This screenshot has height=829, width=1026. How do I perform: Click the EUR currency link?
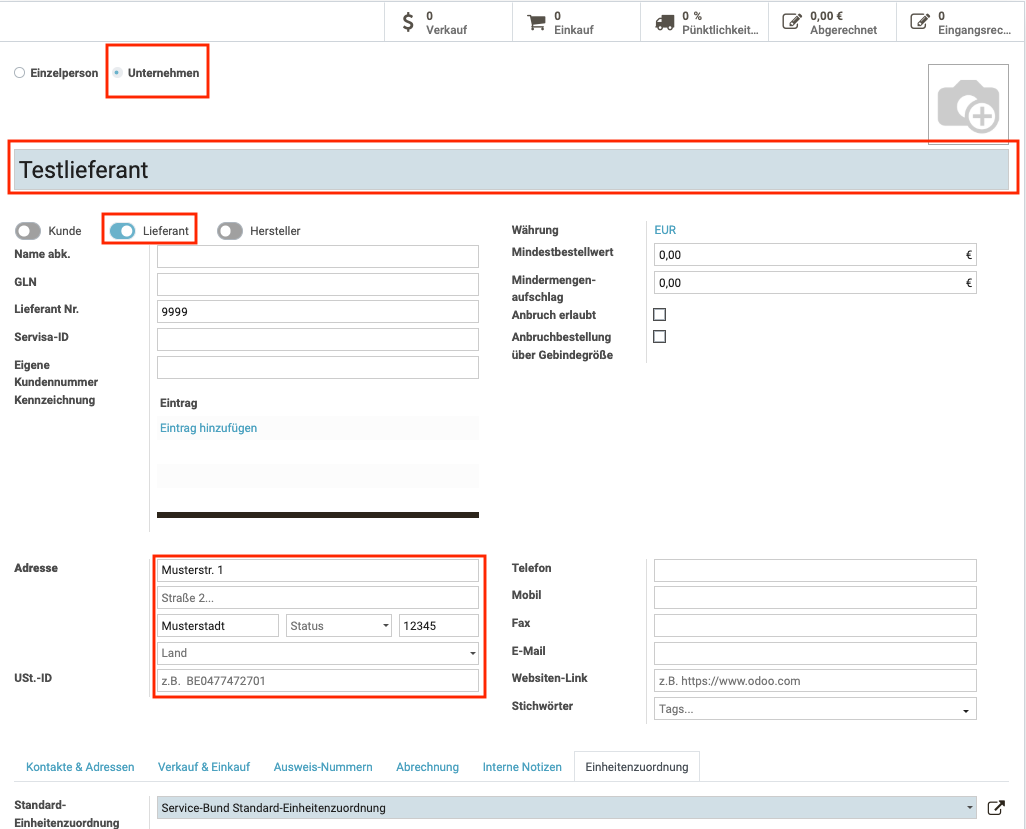click(665, 230)
